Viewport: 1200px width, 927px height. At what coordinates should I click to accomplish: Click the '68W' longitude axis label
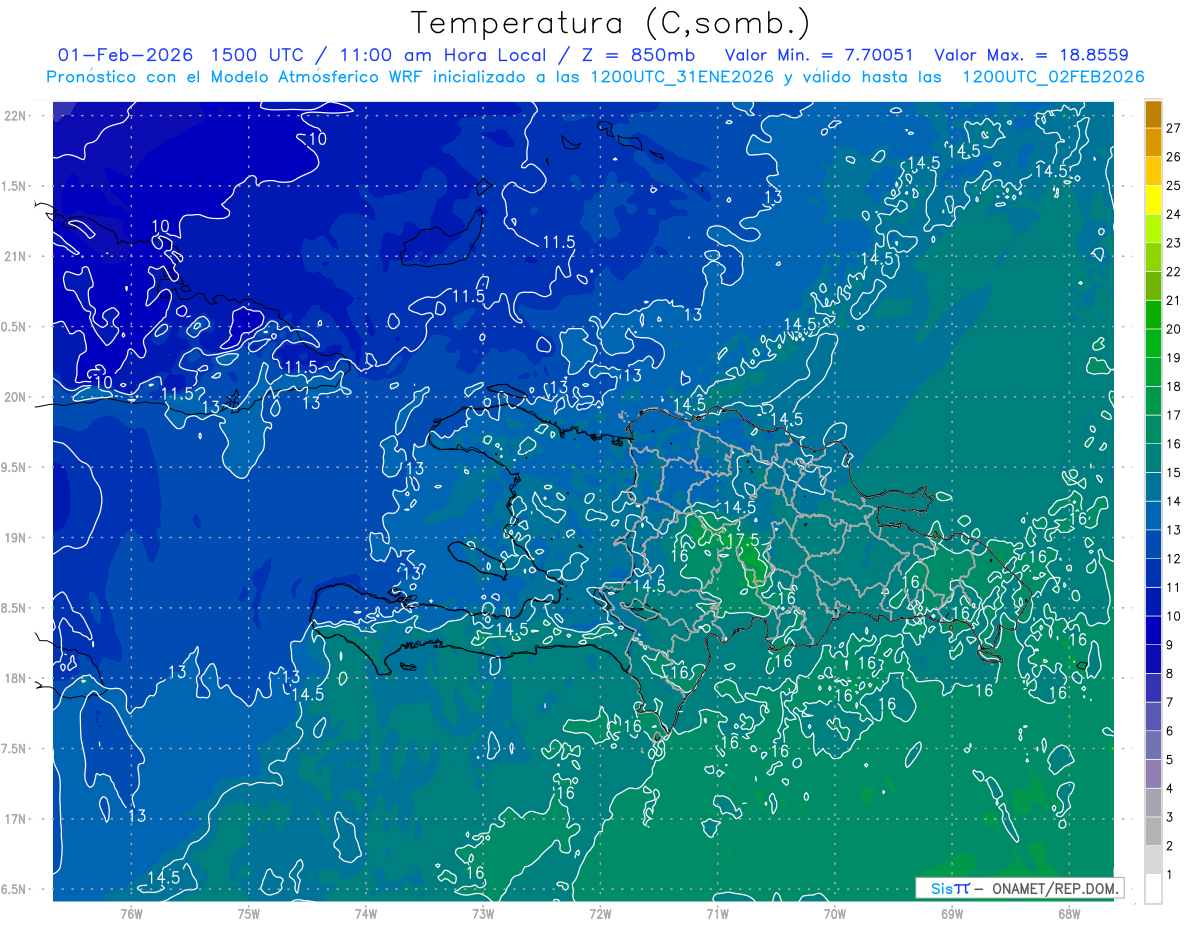click(x=1069, y=913)
